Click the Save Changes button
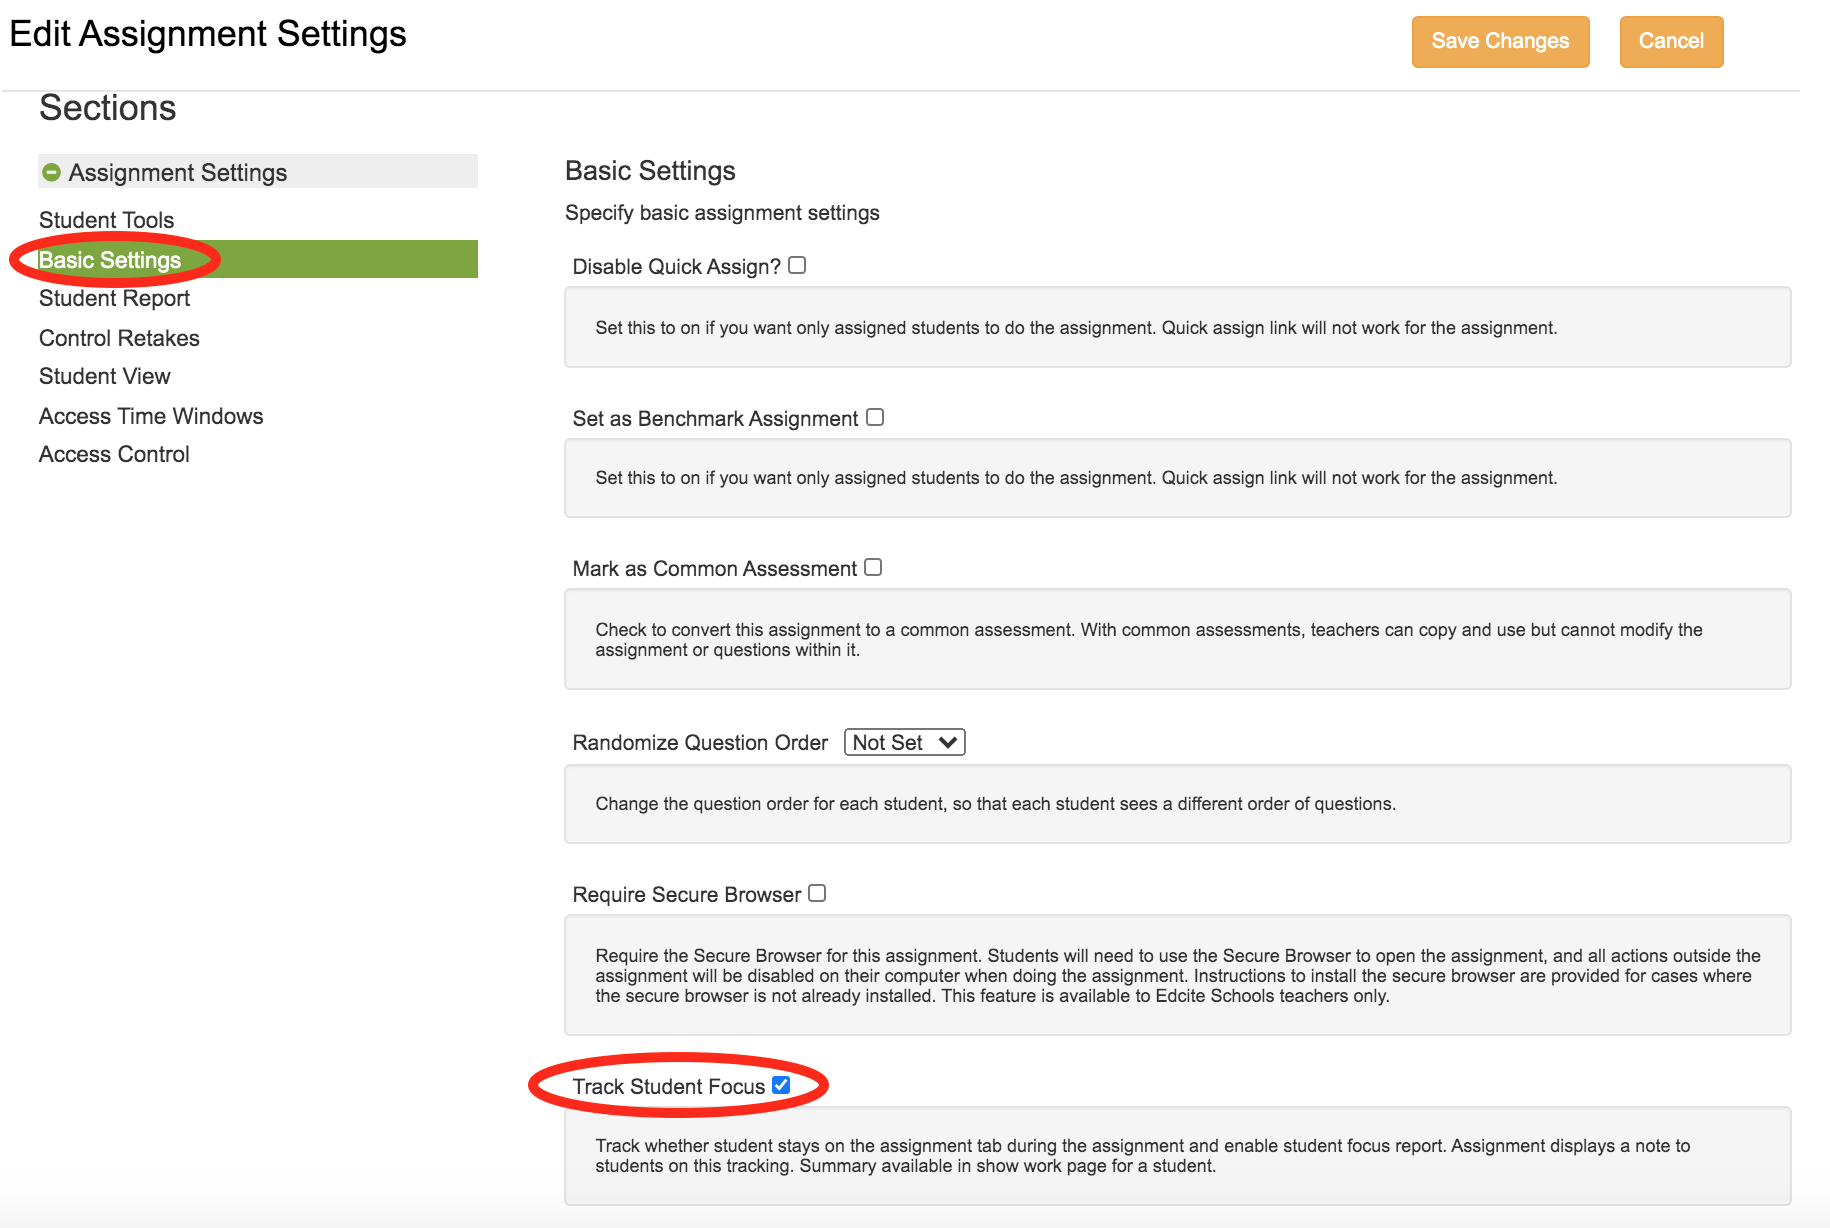Screen dimensions: 1830x1228 pos(1500,41)
